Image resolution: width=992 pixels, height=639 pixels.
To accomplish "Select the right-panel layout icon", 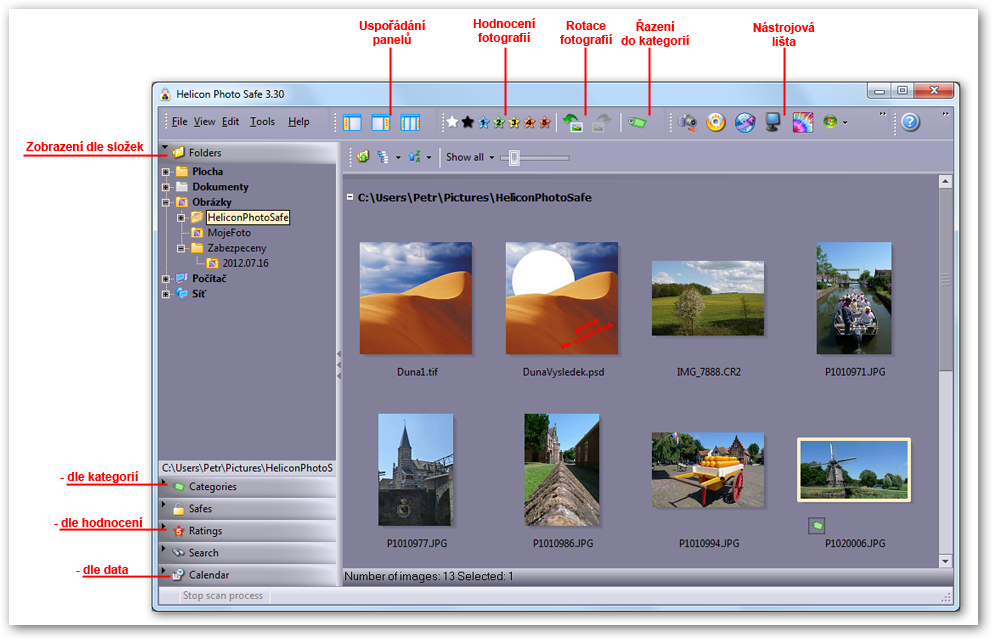I will (381, 122).
